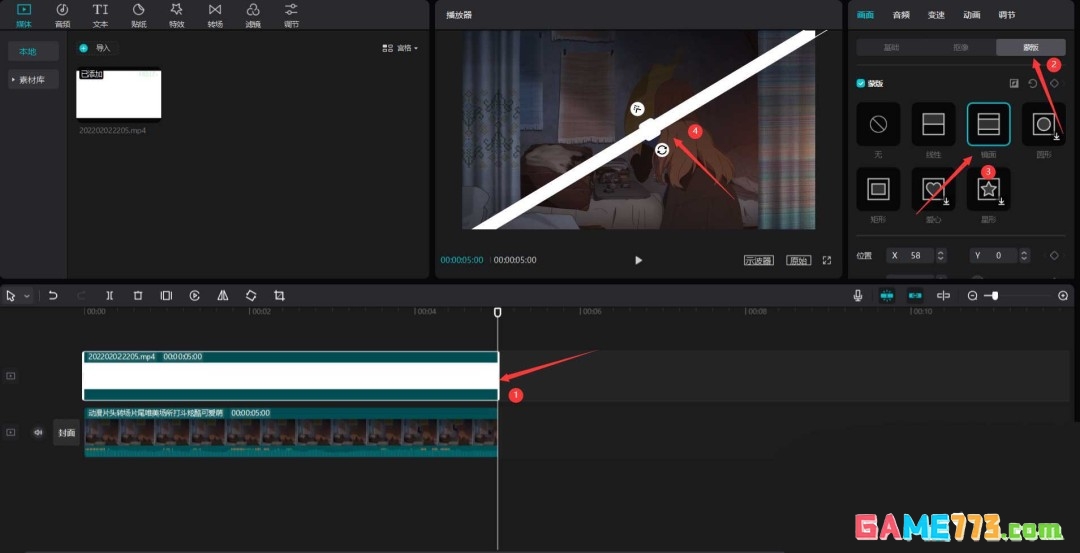Click the 原始 original ratio button
The width and height of the screenshot is (1080, 553).
pos(798,260)
